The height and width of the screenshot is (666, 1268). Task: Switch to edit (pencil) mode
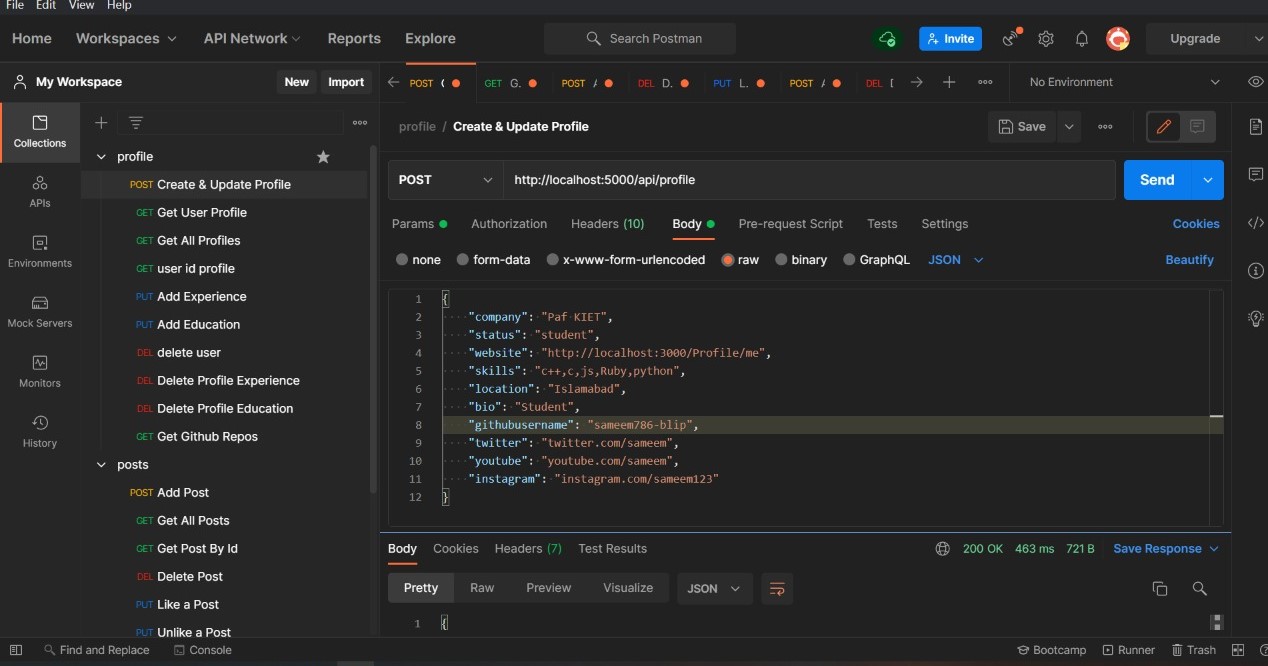[x=1164, y=127]
